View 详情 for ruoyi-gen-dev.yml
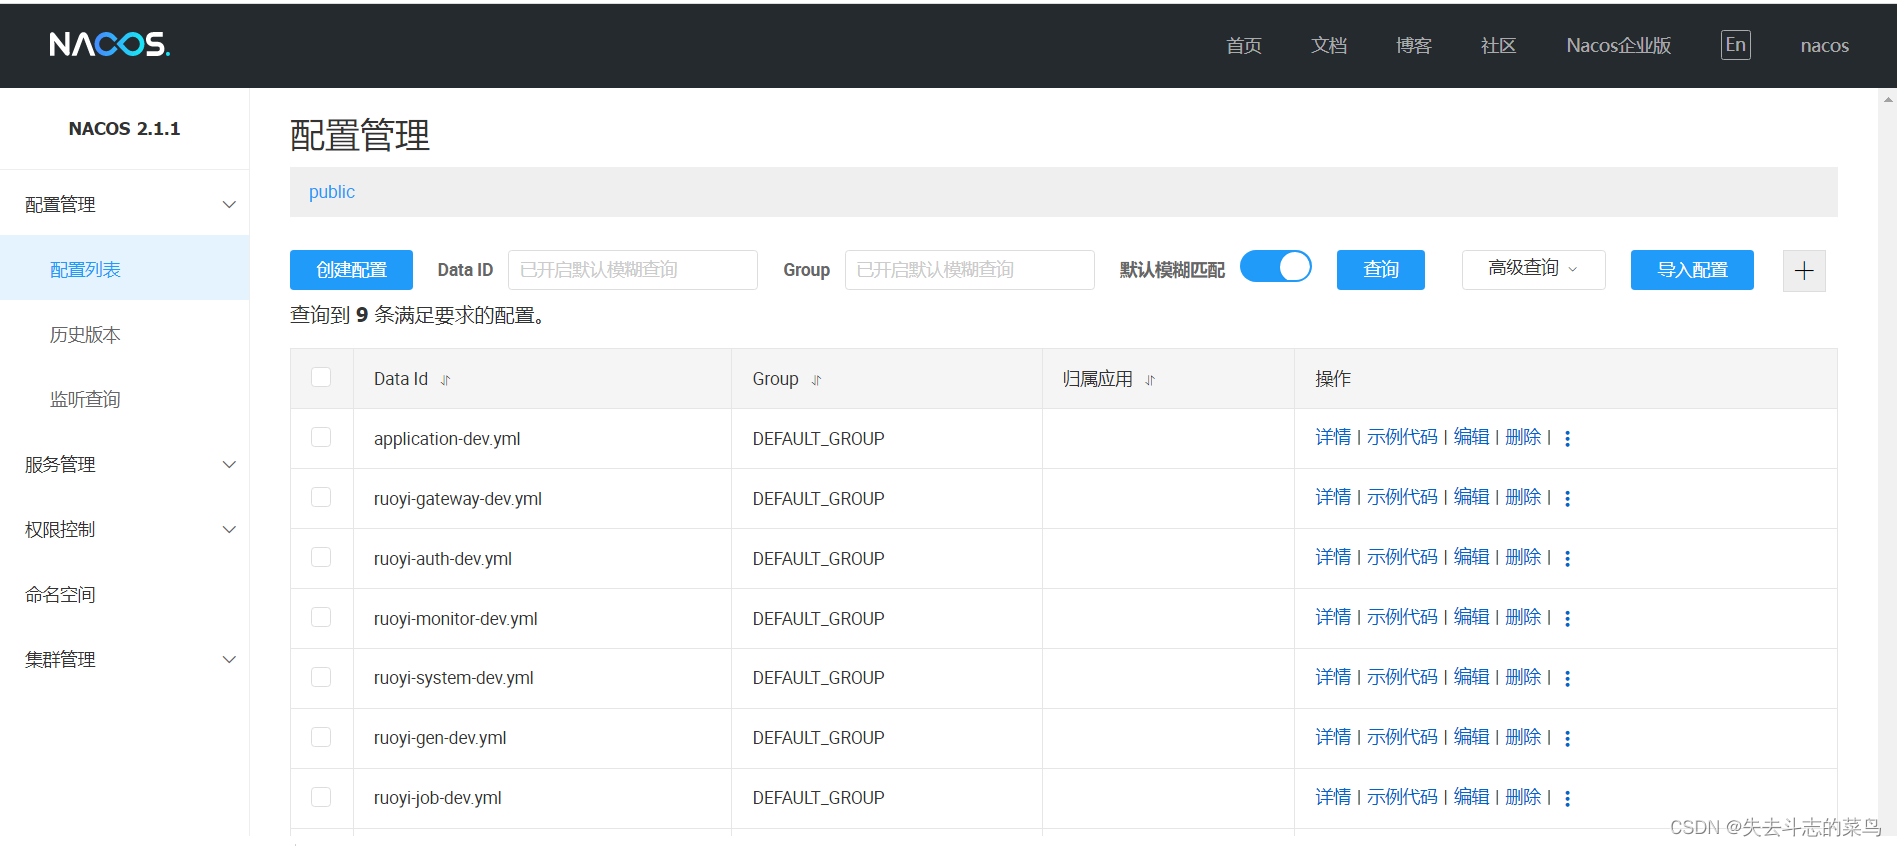The height and width of the screenshot is (846, 1897). 1333,737
